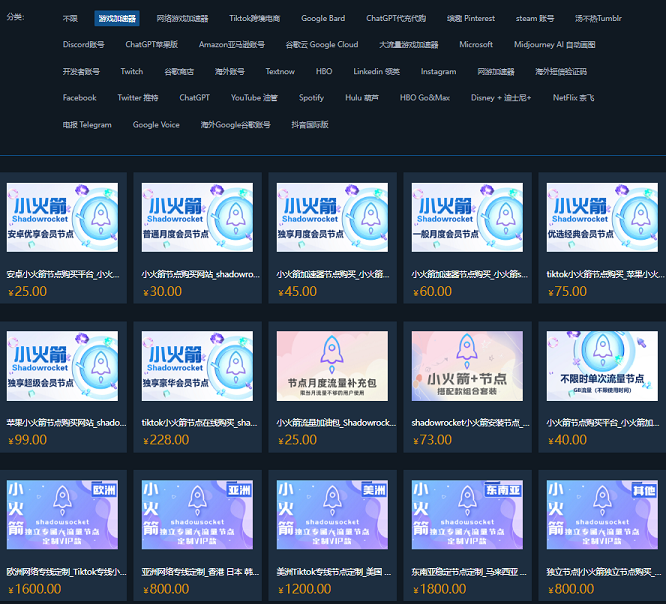Go to 开发者账号 category

[81, 71]
